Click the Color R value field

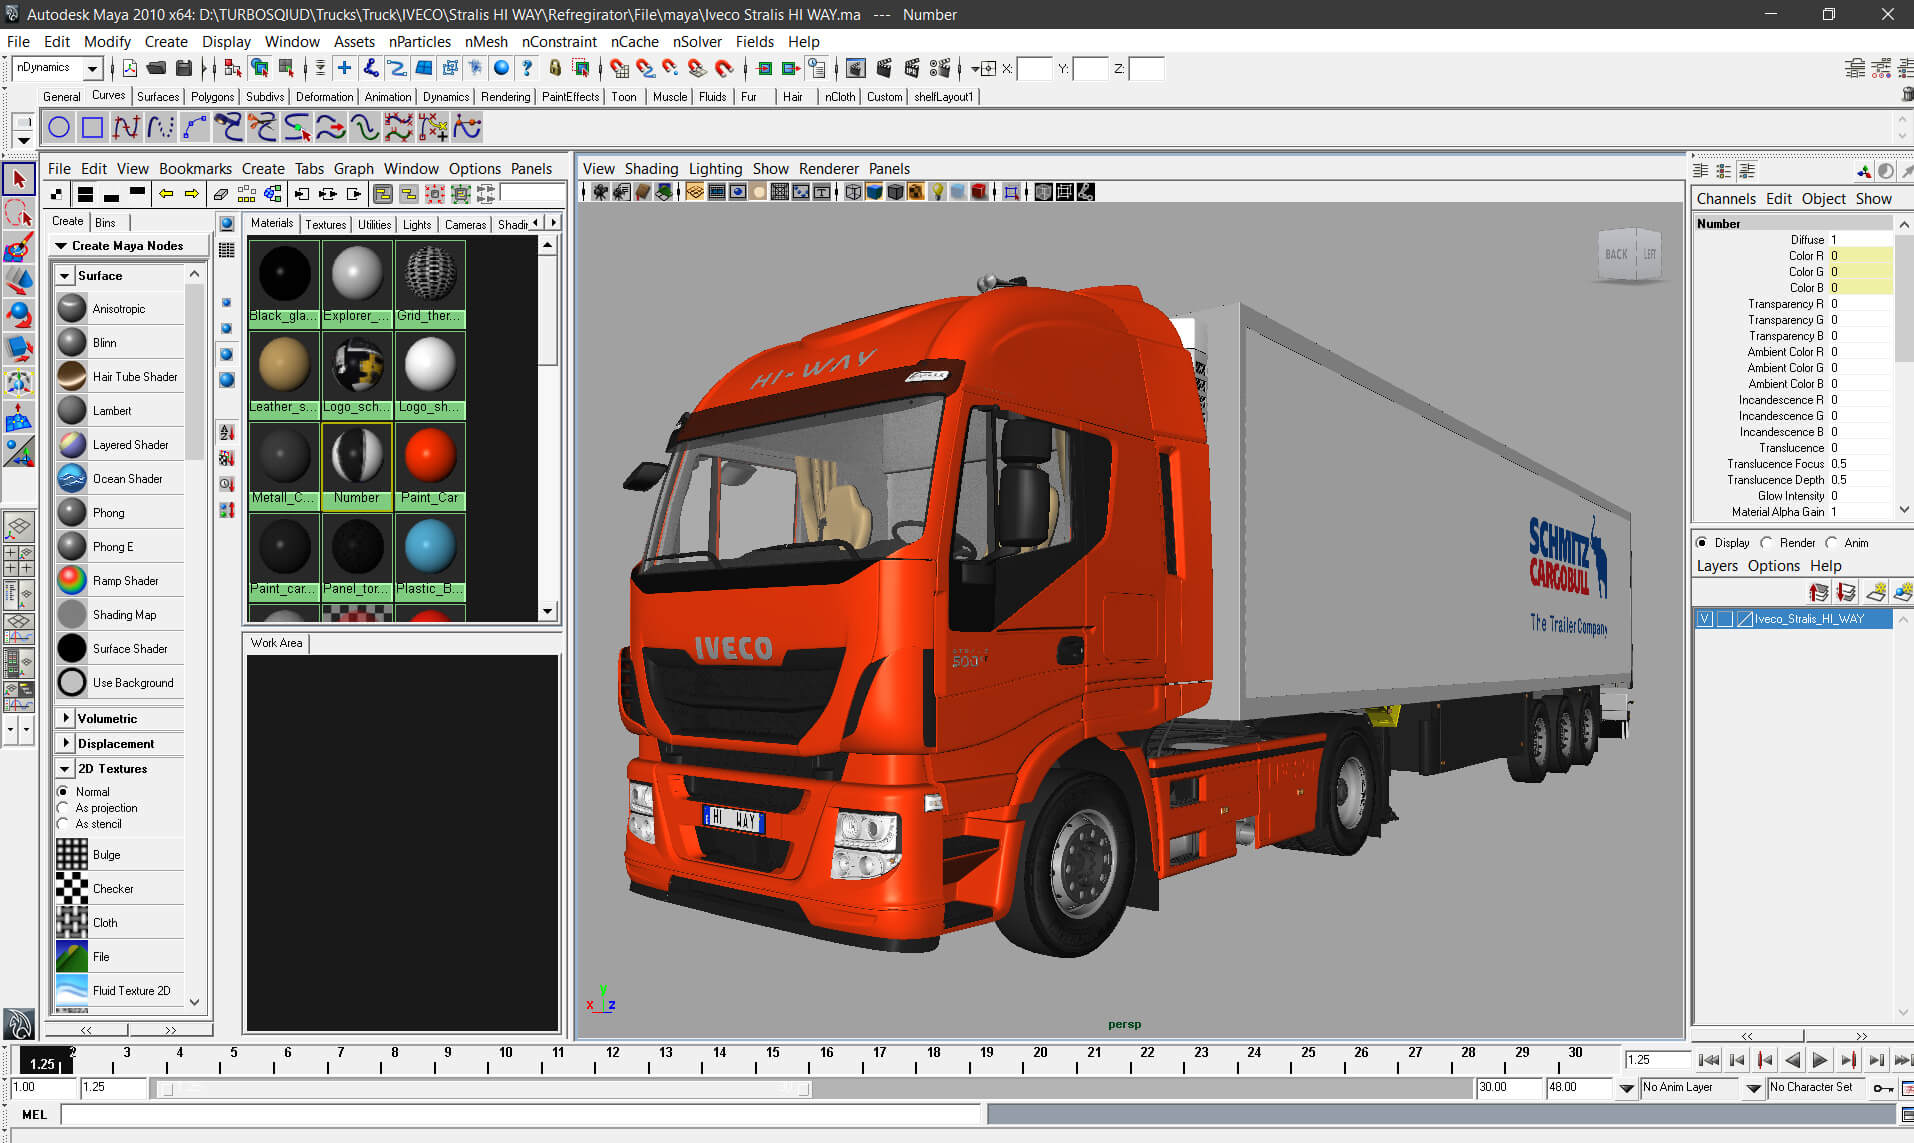click(x=1859, y=255)
